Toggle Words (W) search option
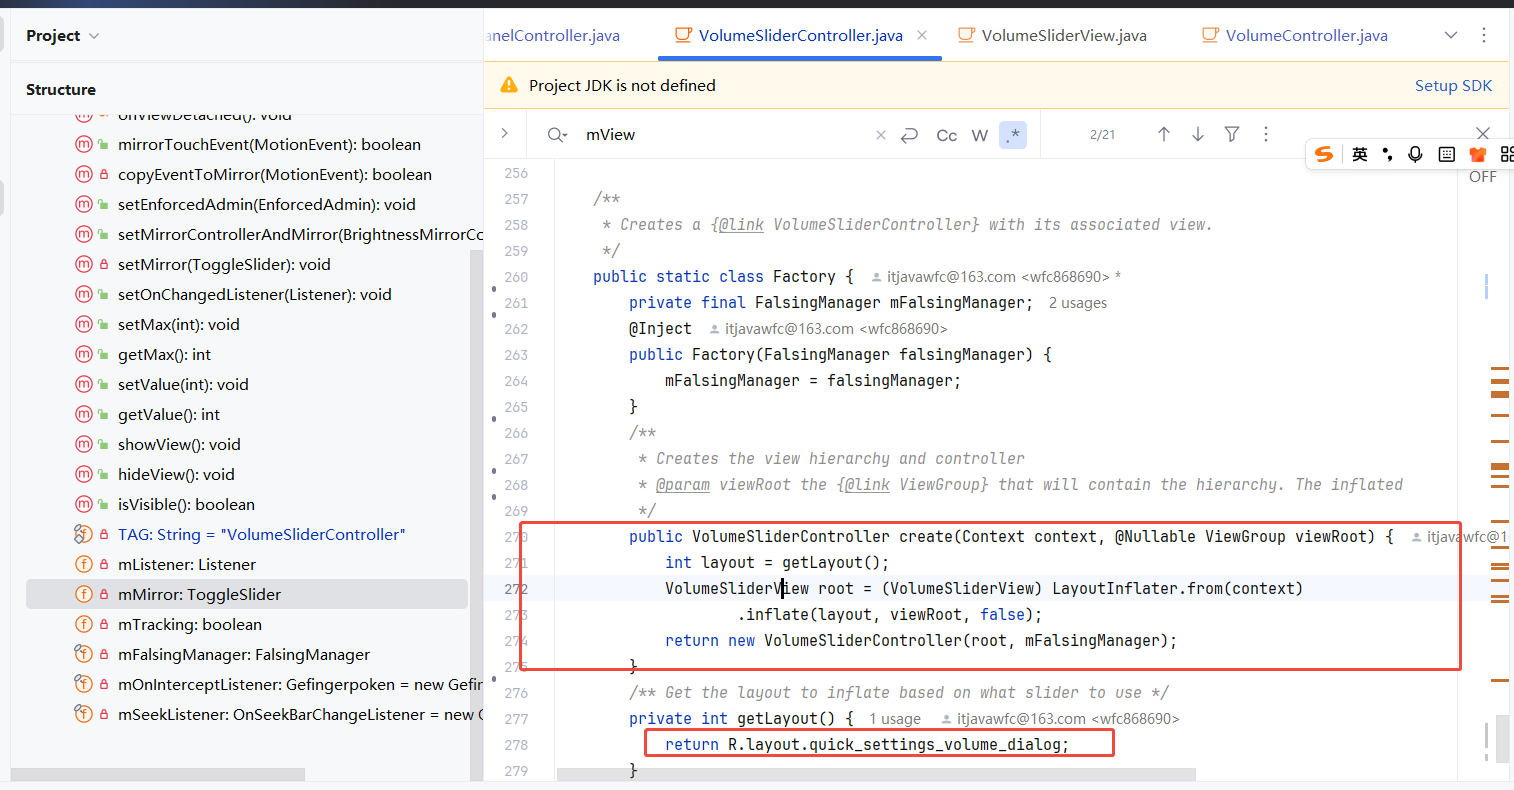The image size is (1514, 790). pos(980,135)
